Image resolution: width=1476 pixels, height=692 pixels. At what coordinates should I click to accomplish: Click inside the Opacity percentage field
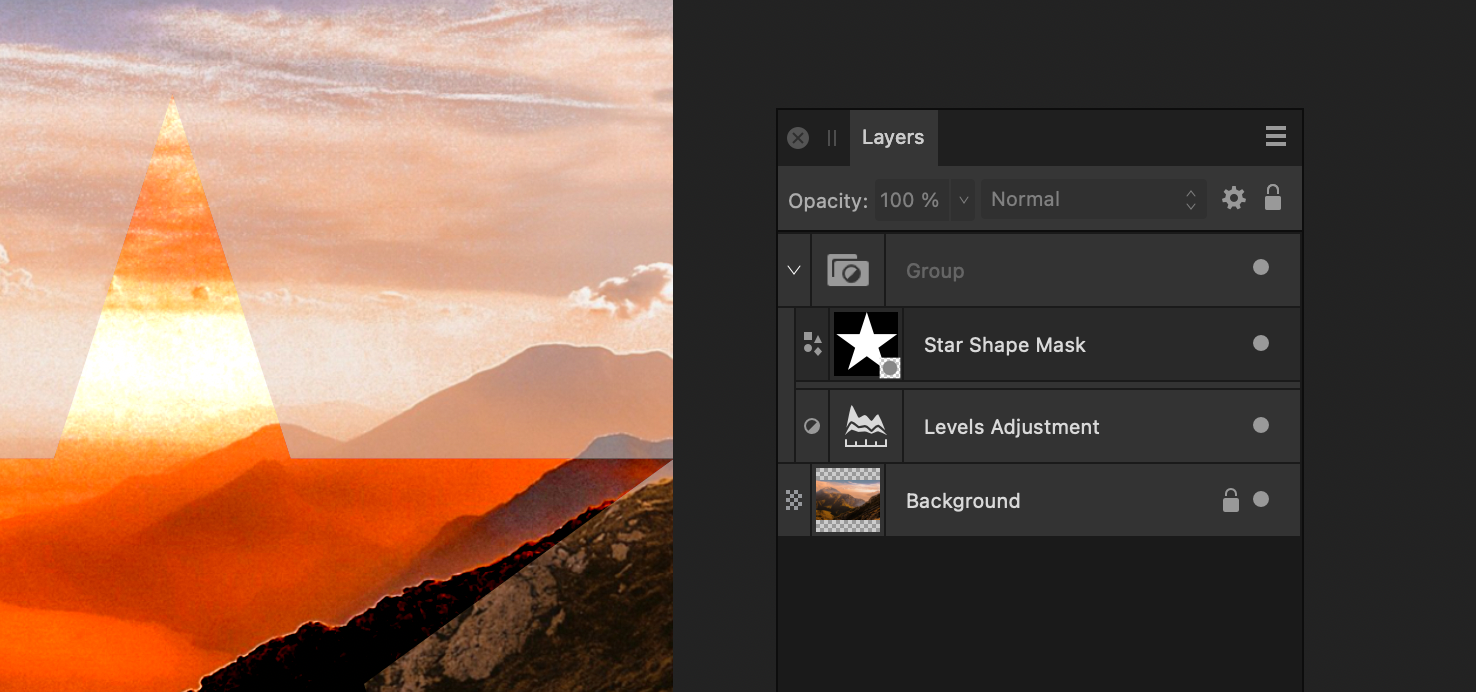tap(910, 199)
